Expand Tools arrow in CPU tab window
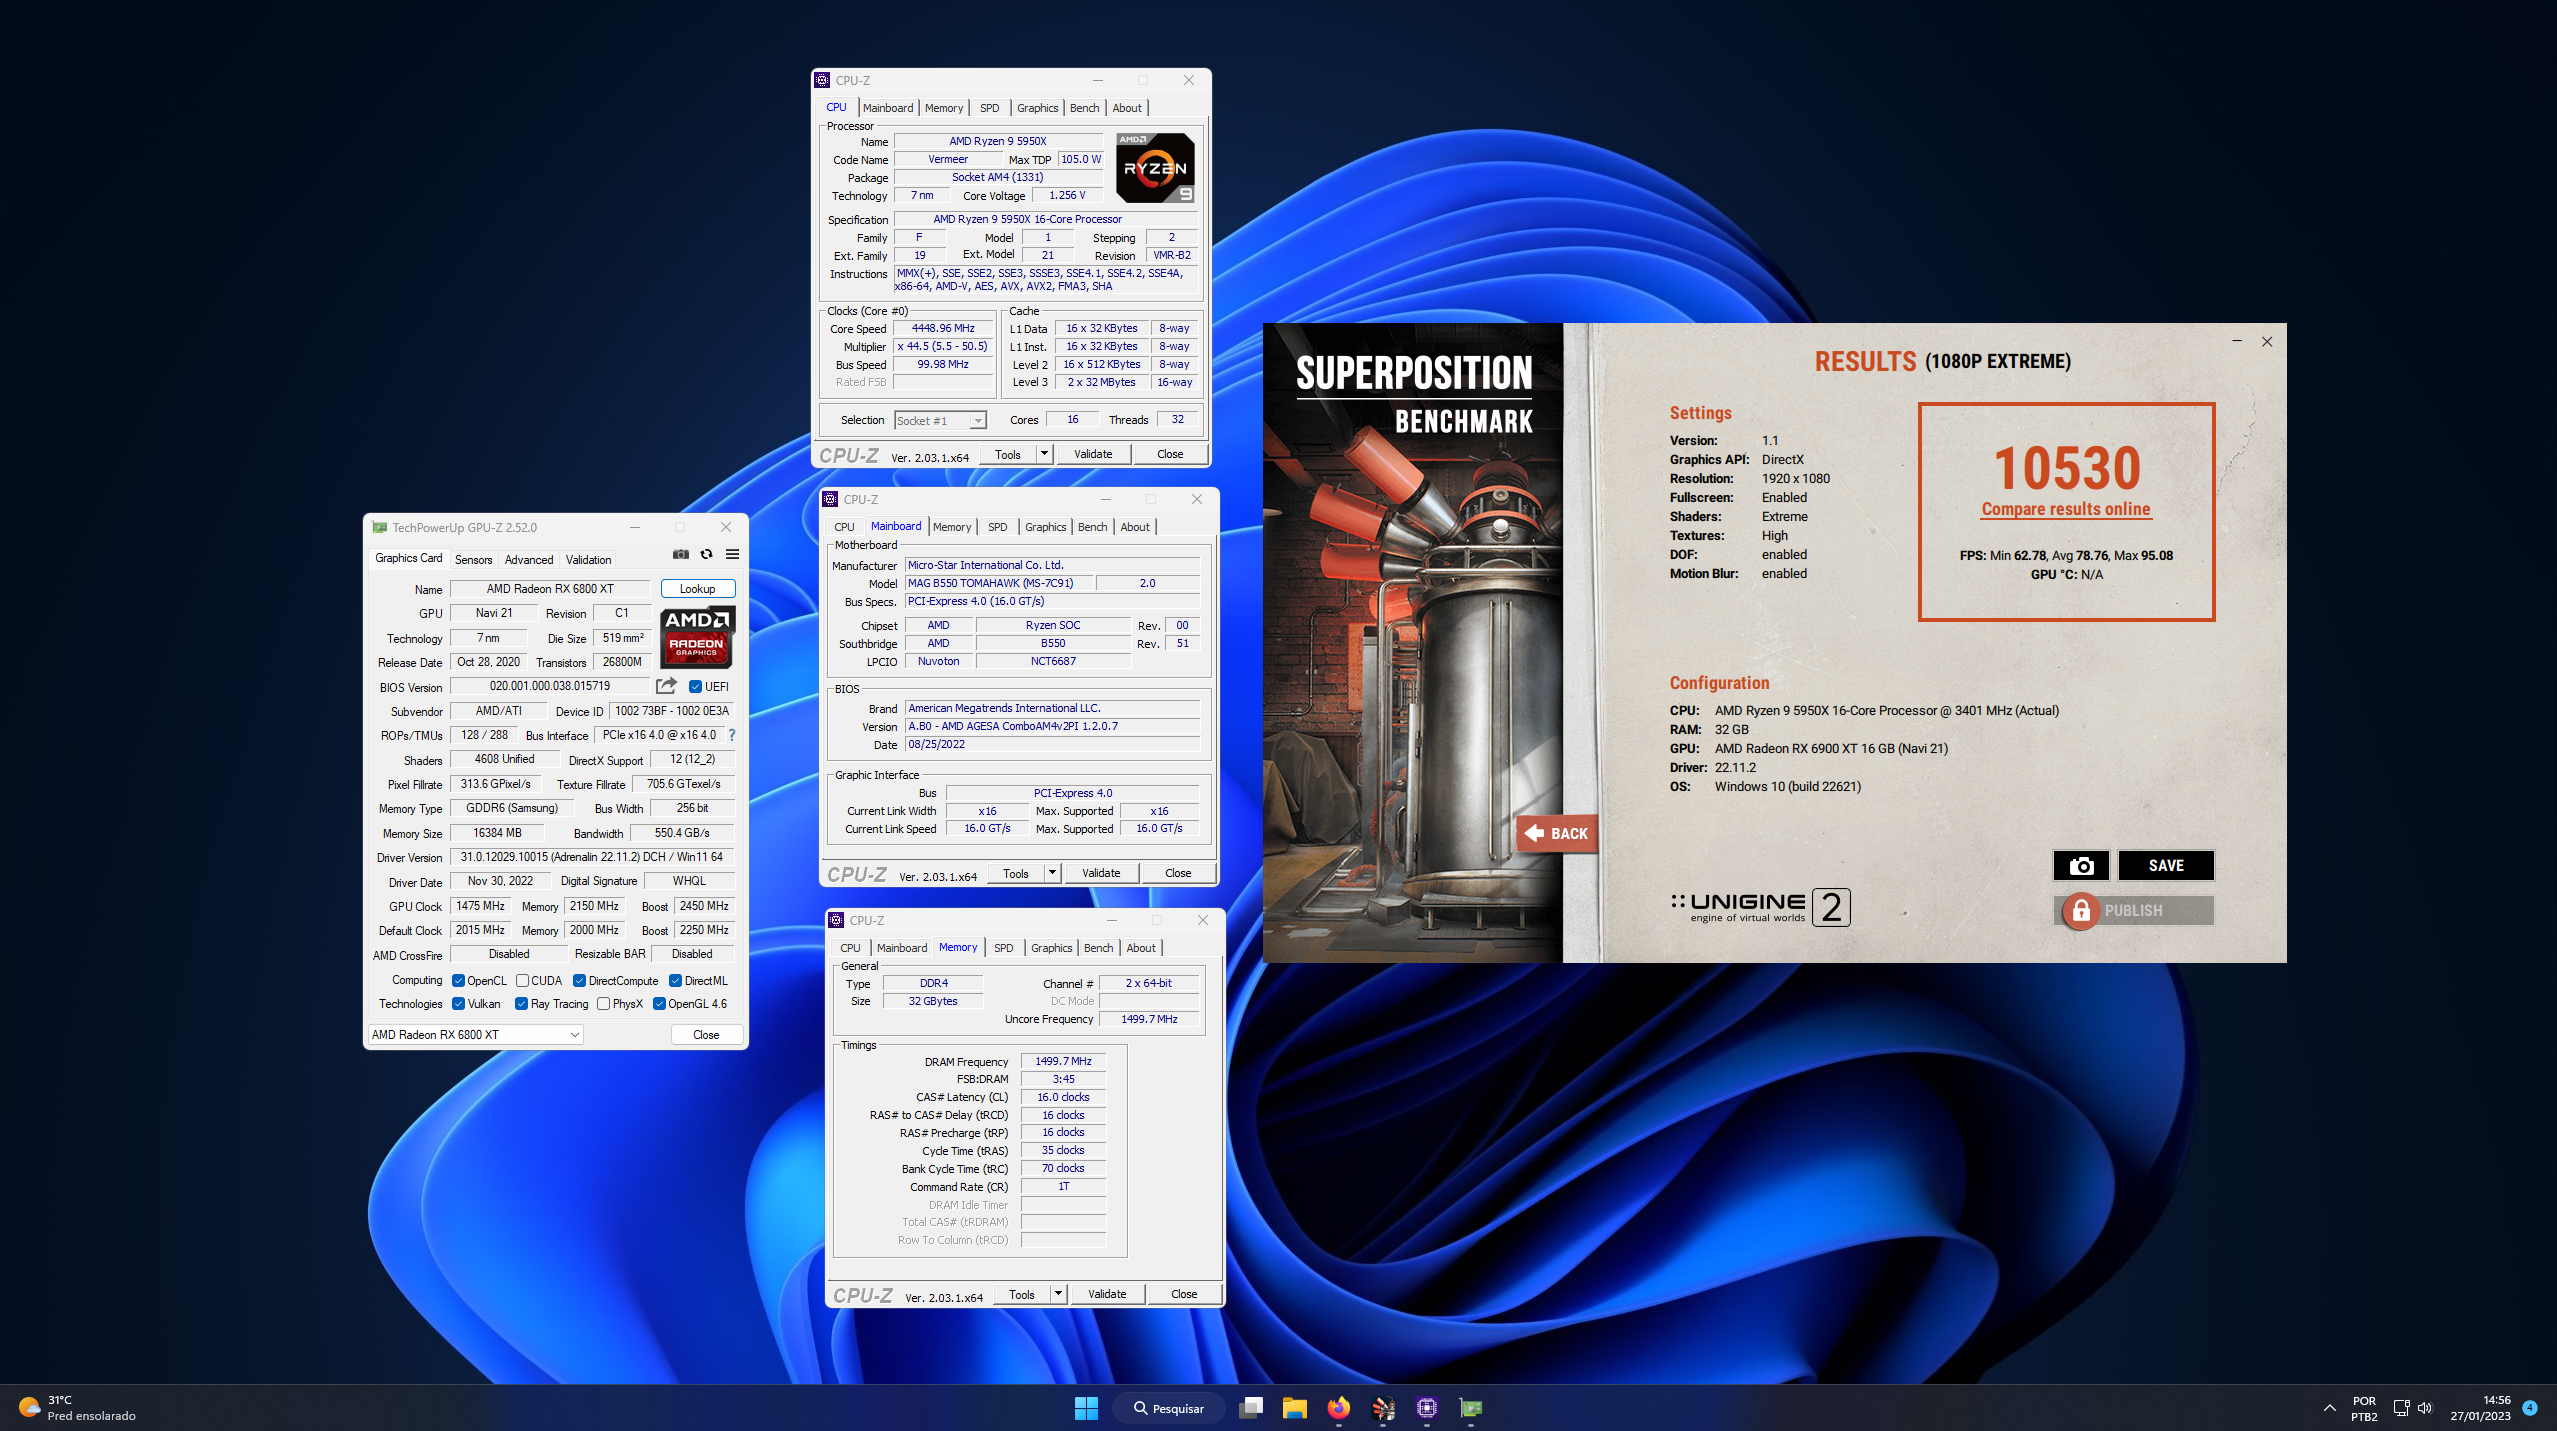 coord(1044,454)
